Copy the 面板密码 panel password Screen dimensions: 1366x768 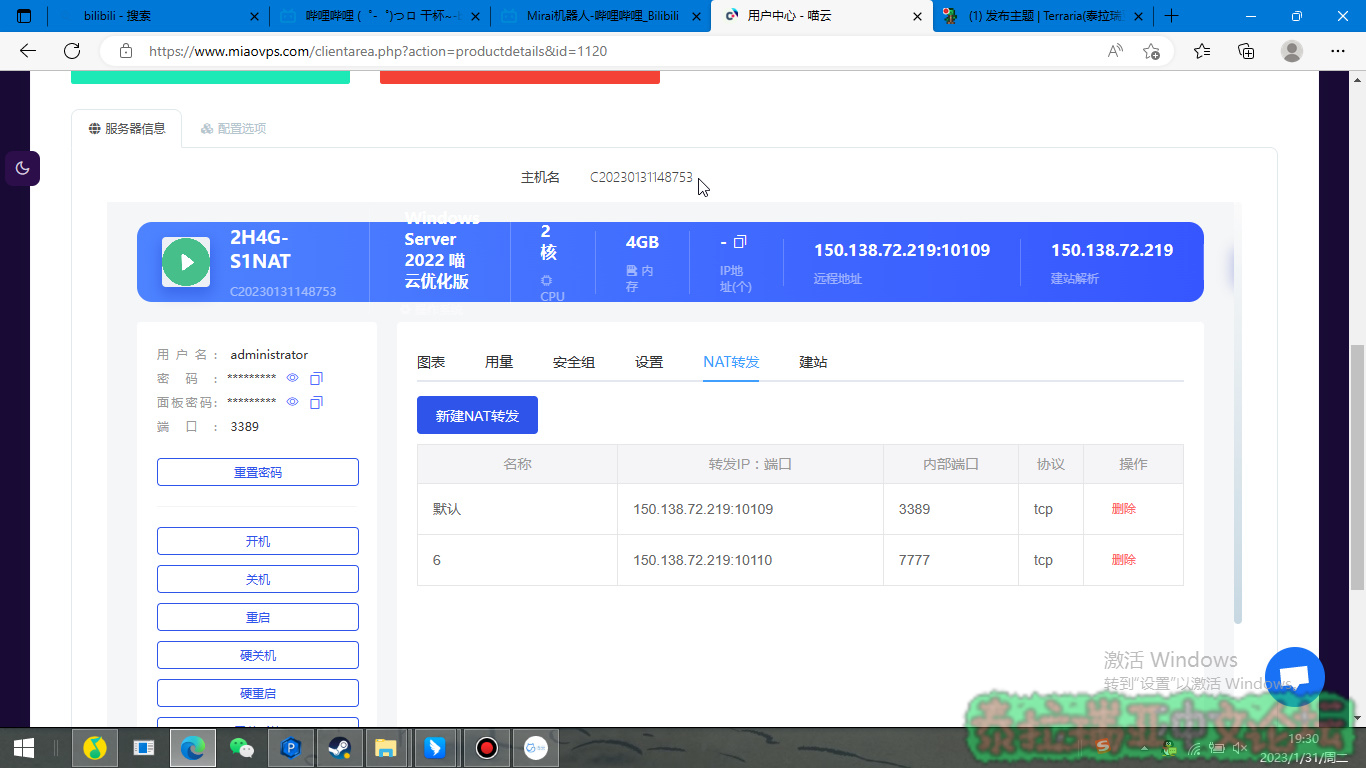(x=316, y=403)
